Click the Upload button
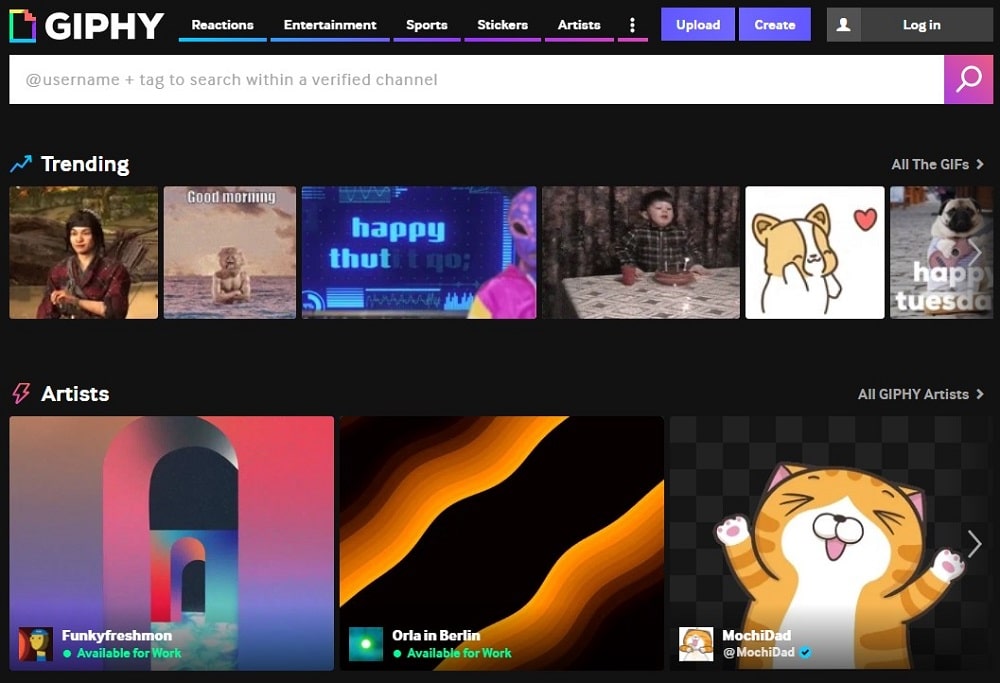The image size is (1000, 683). 698,25
